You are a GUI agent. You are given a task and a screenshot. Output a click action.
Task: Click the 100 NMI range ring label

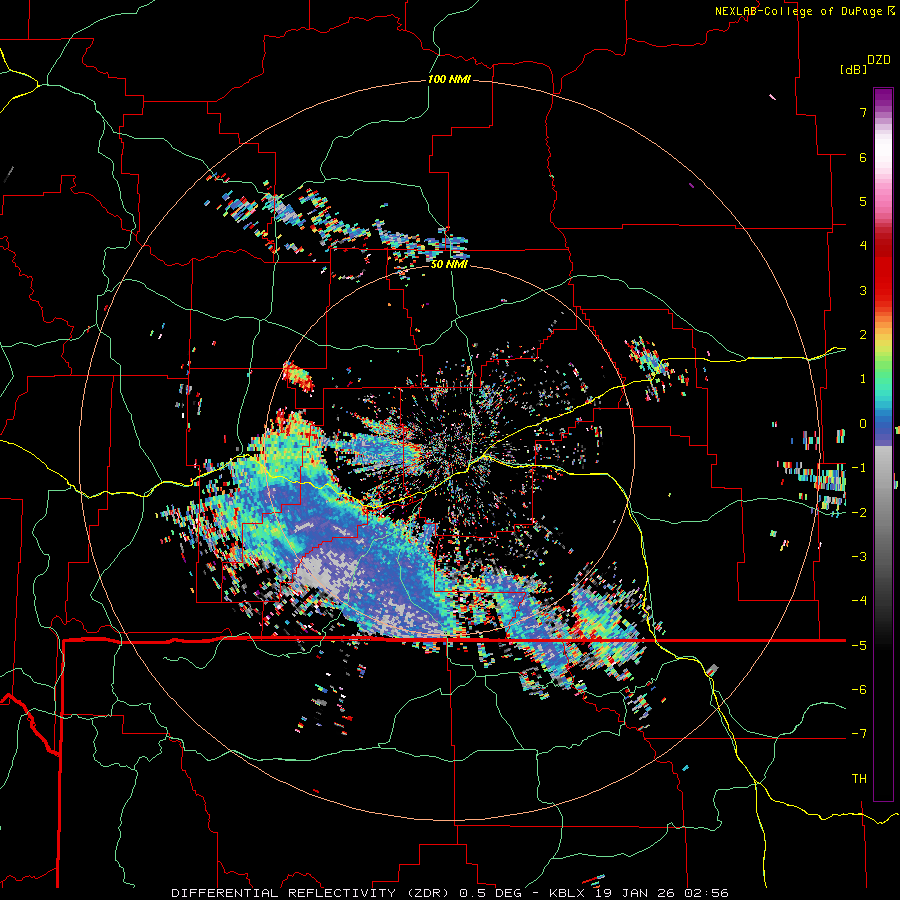tap(449, 79)
